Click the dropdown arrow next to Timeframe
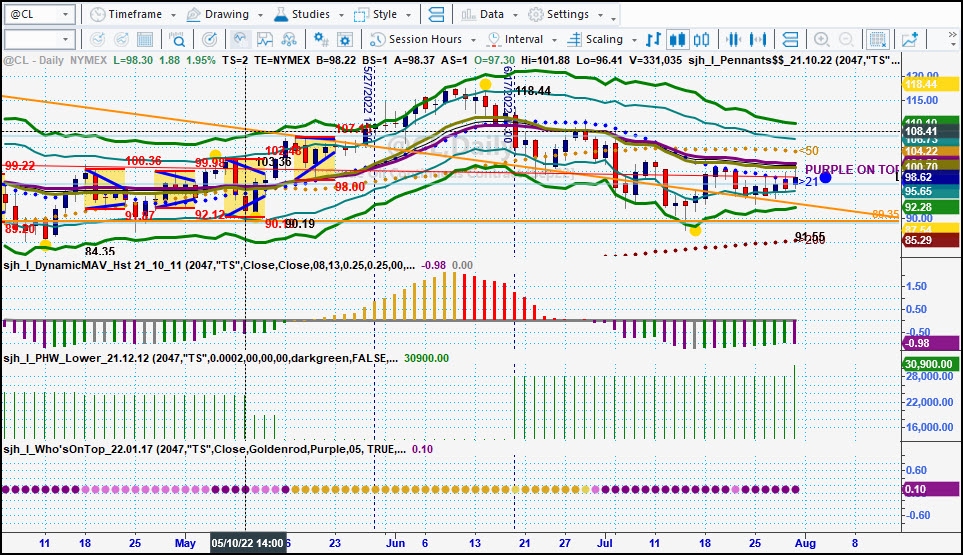Viewport: 963px width, 555px height. 173,15
